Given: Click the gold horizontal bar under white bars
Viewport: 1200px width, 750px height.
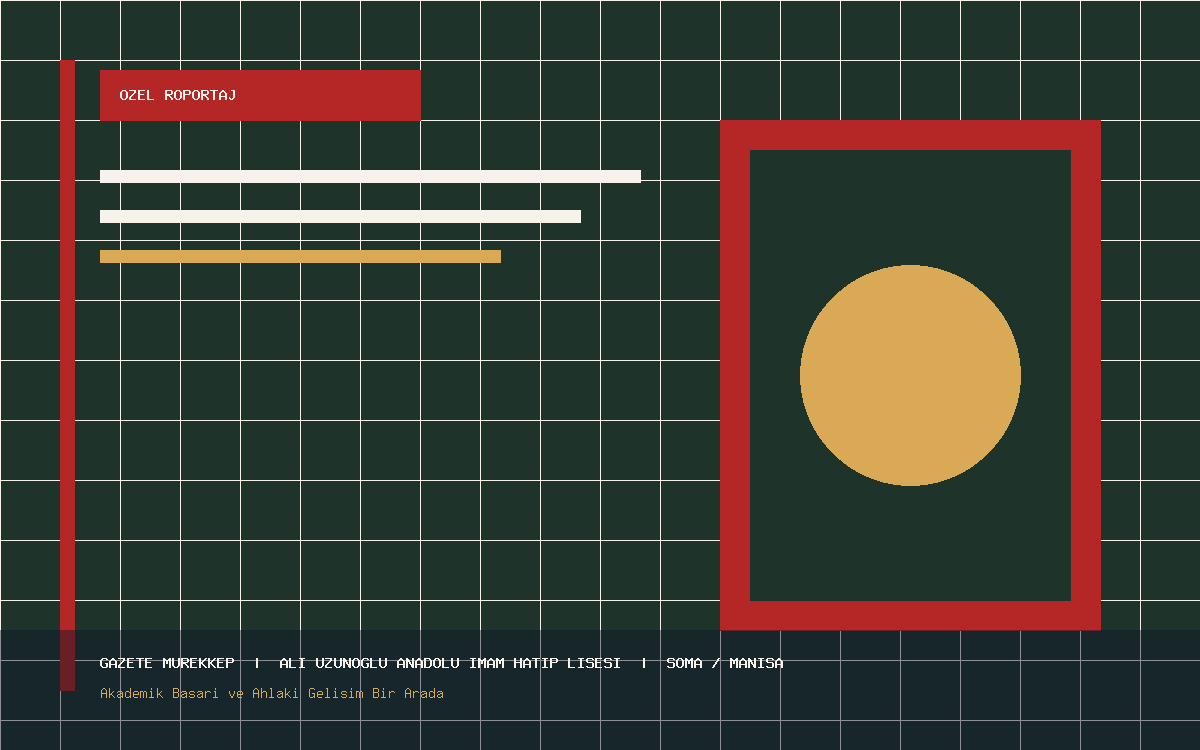Looking at the screenshot, I should point(300,256).
